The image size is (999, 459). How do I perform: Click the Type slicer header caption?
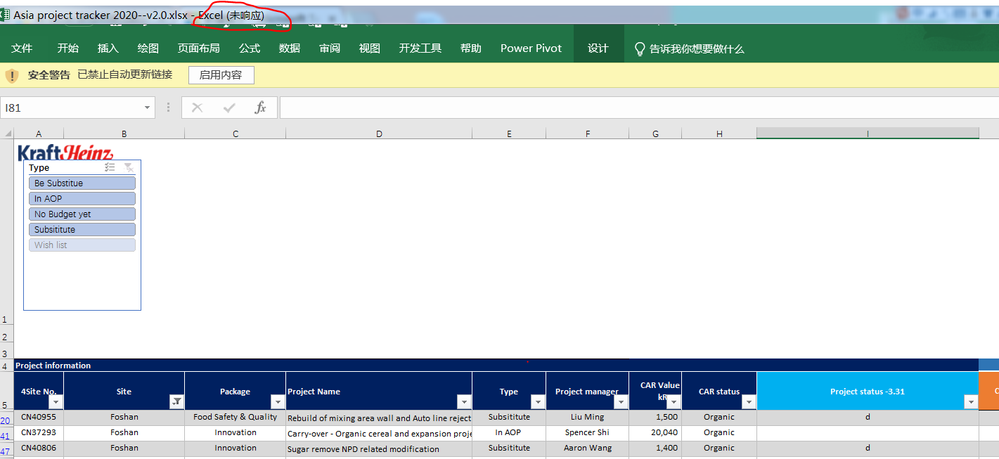click(40, 168)
